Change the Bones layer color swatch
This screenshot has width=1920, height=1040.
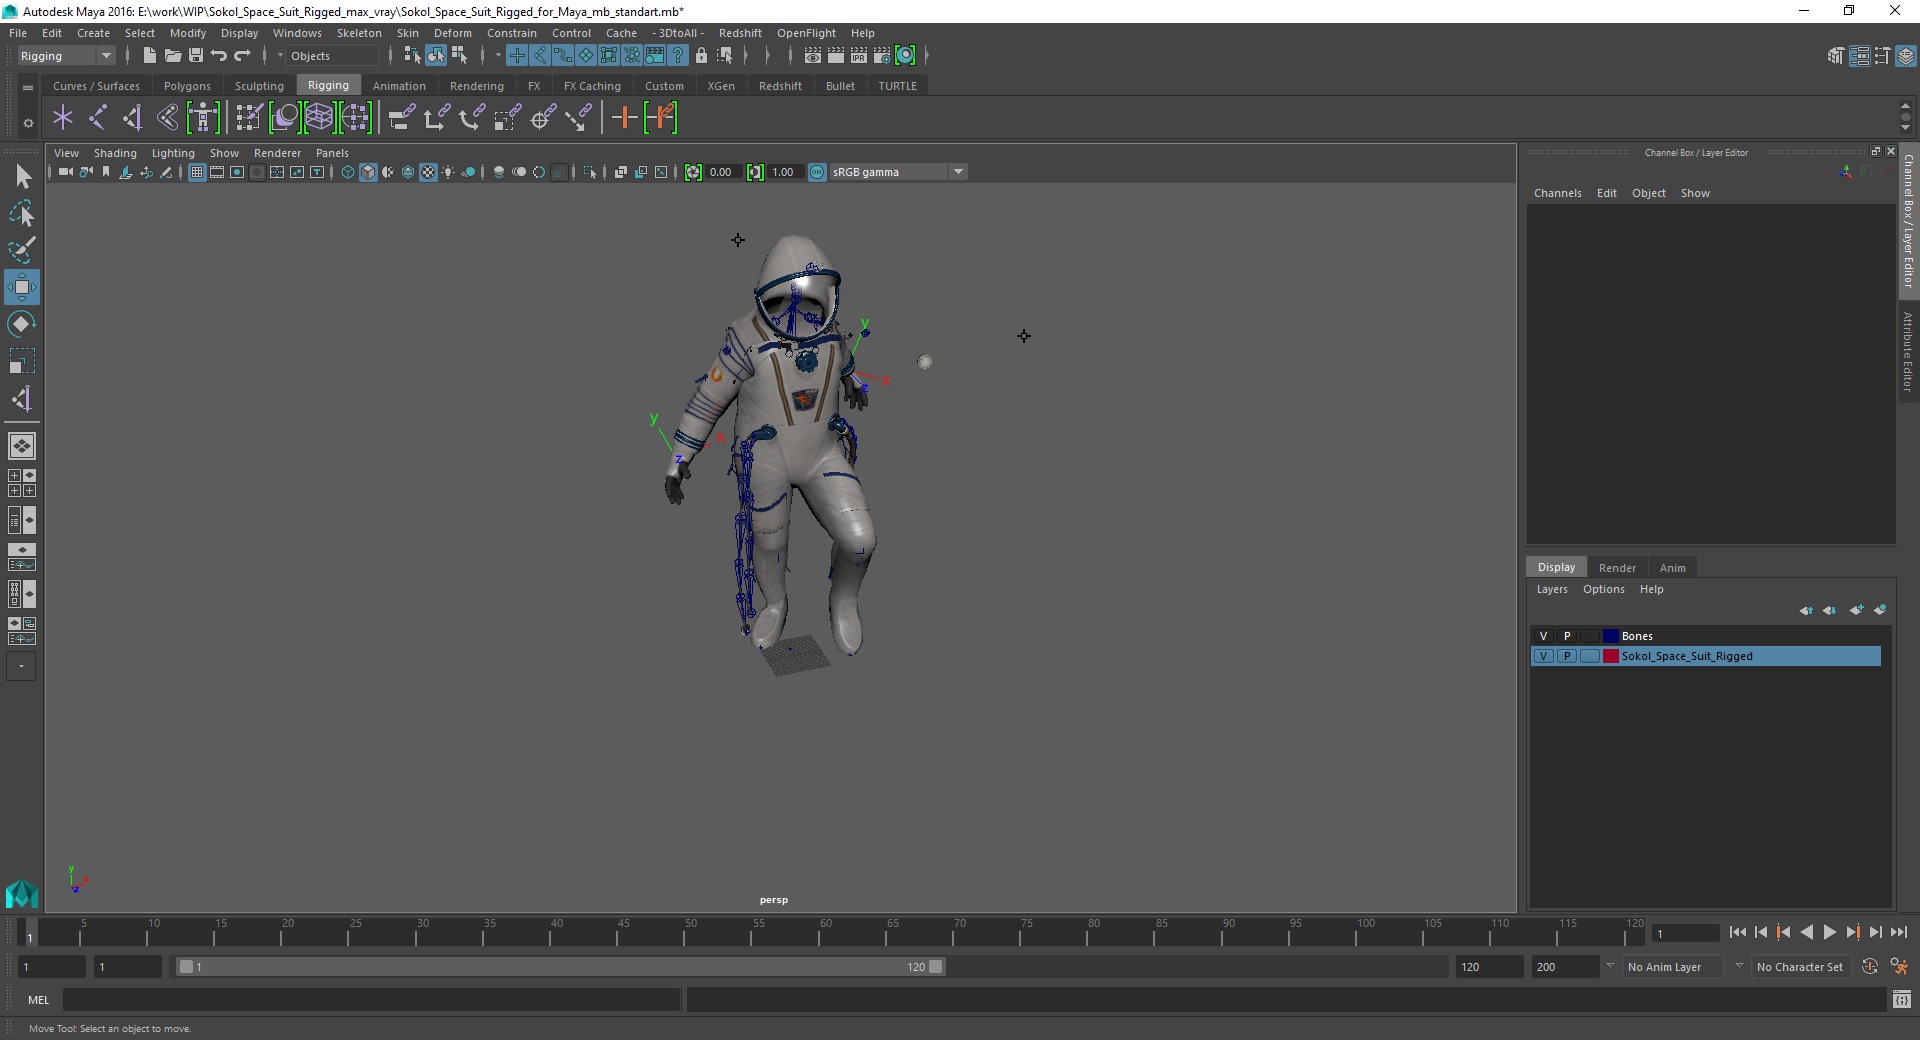click(1610, 636)
